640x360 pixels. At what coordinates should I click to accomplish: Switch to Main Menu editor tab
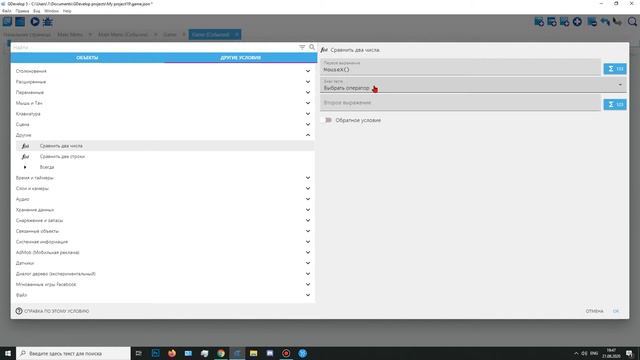click(x=70, y=35)
